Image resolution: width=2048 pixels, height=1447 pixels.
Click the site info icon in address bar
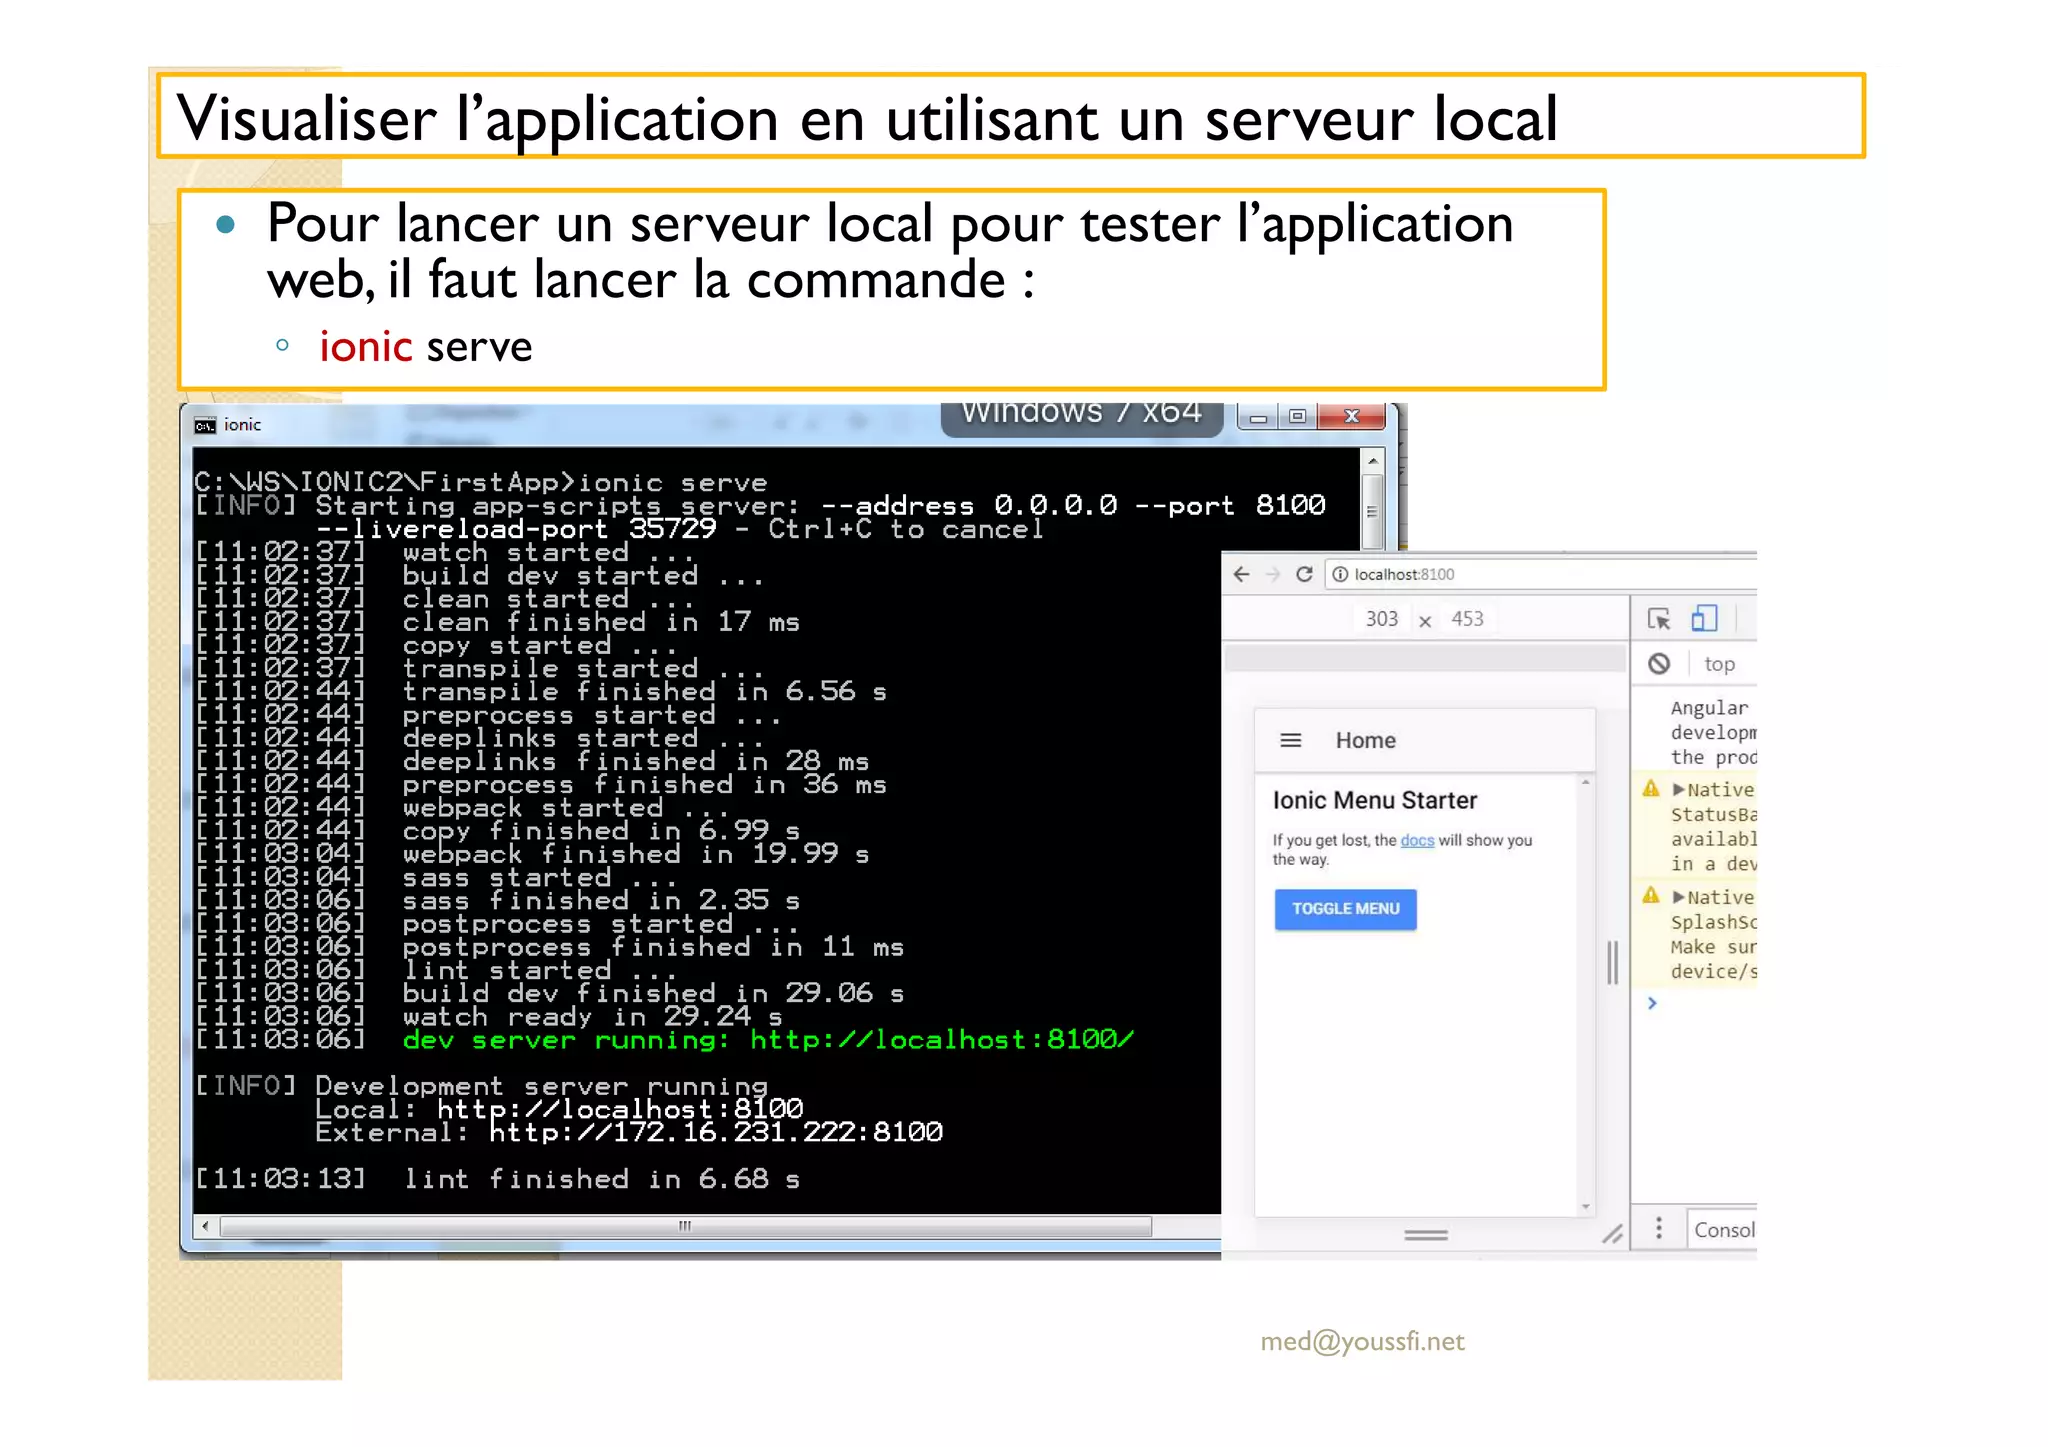pyautogui.click(x=1340, y=574)
